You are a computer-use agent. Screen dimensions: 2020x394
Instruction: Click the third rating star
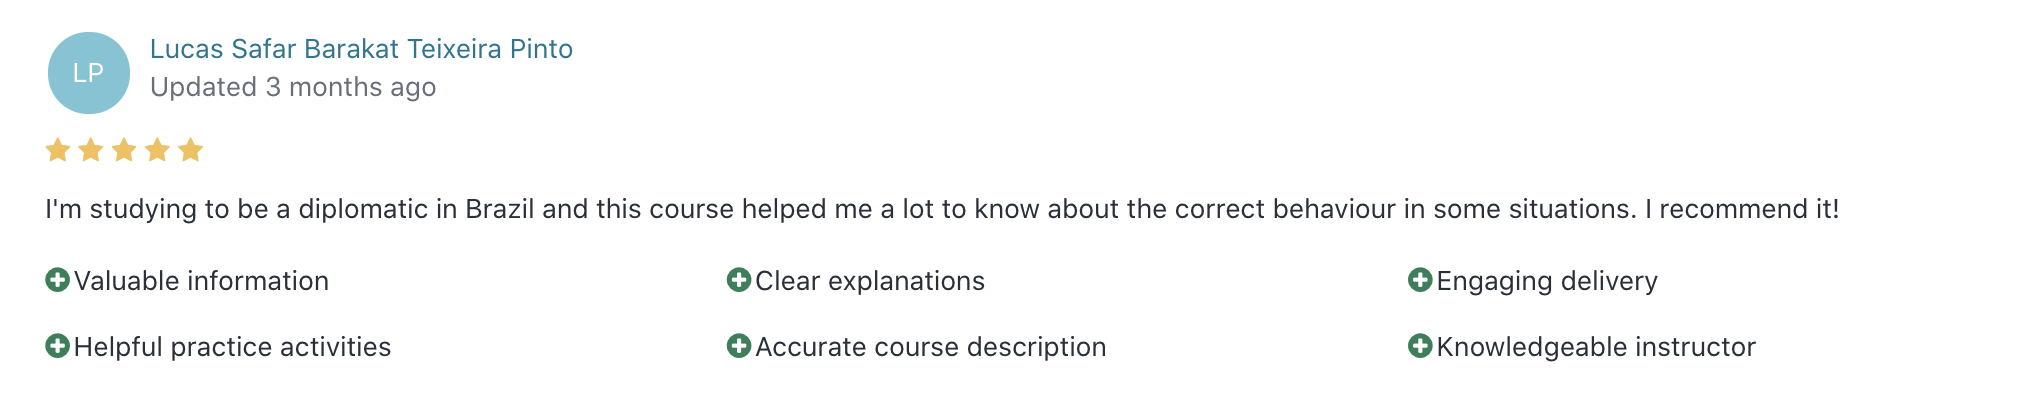click(124, 150)
